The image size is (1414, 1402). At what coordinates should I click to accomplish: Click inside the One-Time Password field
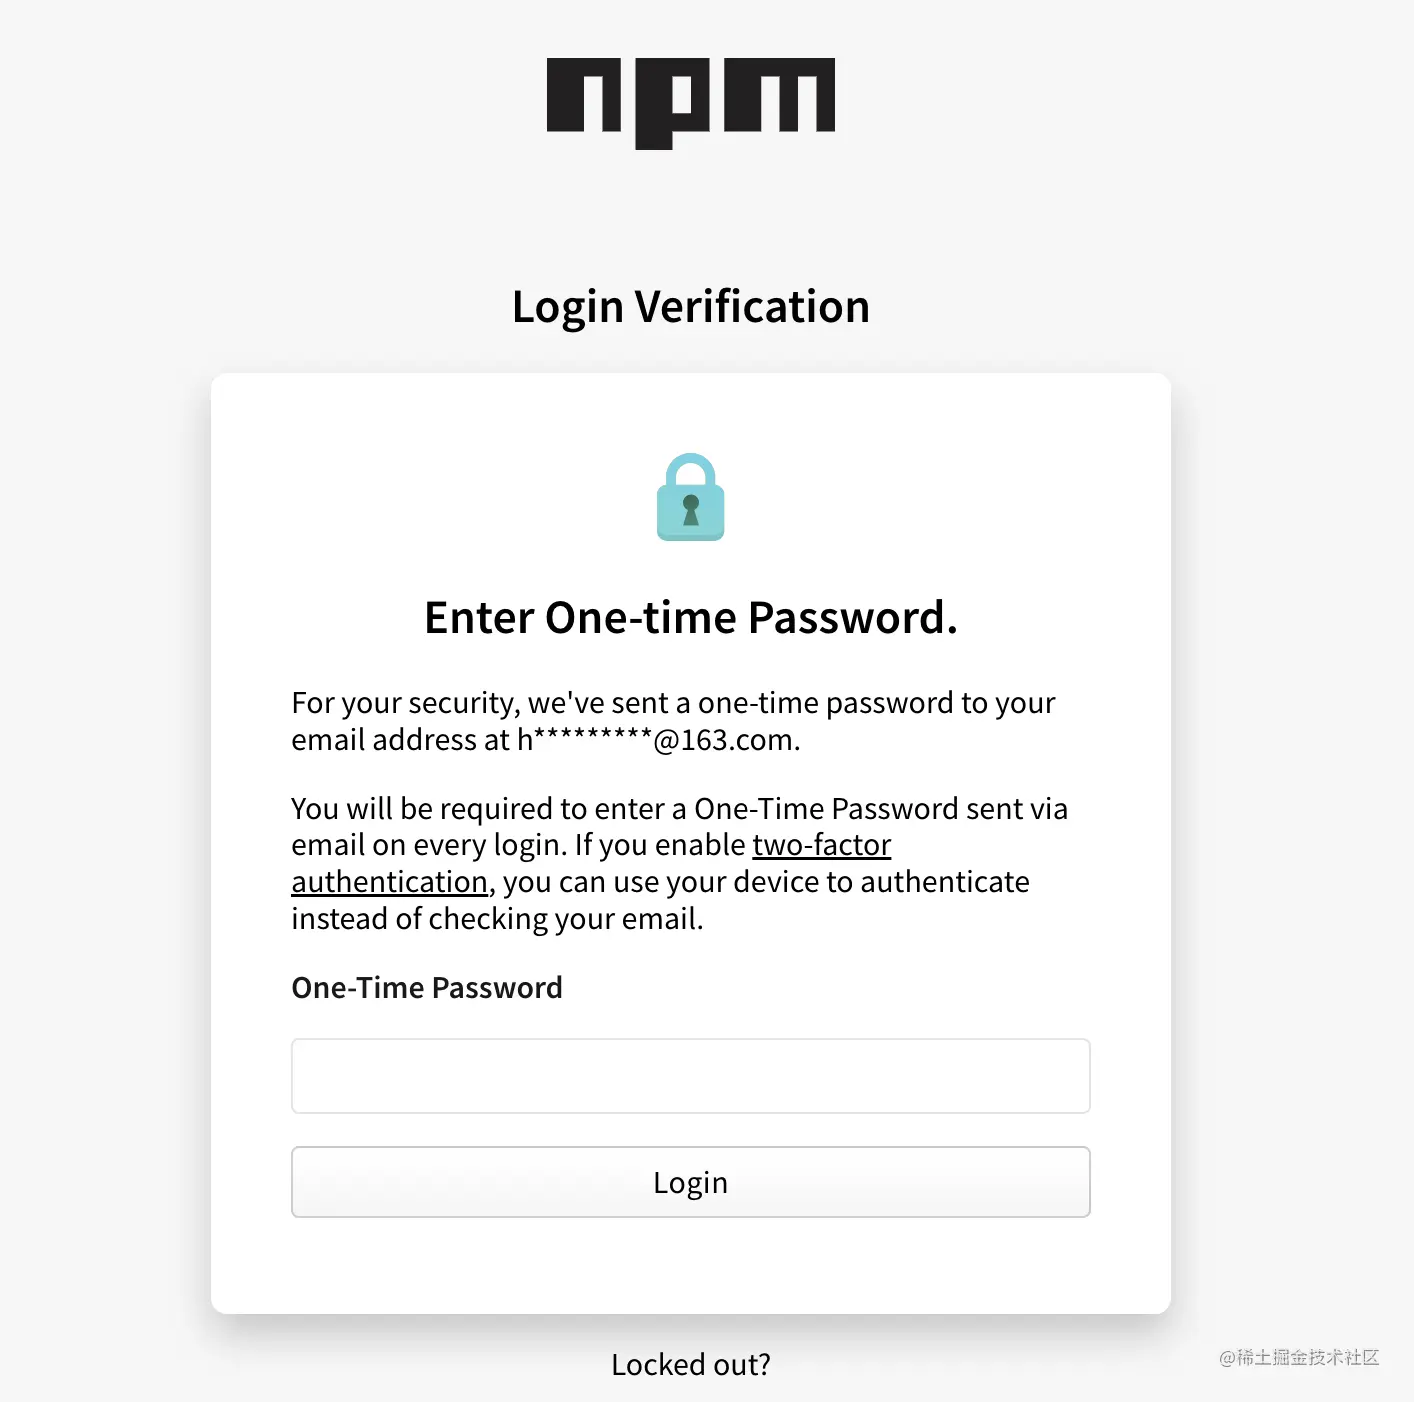[690, 1076]
